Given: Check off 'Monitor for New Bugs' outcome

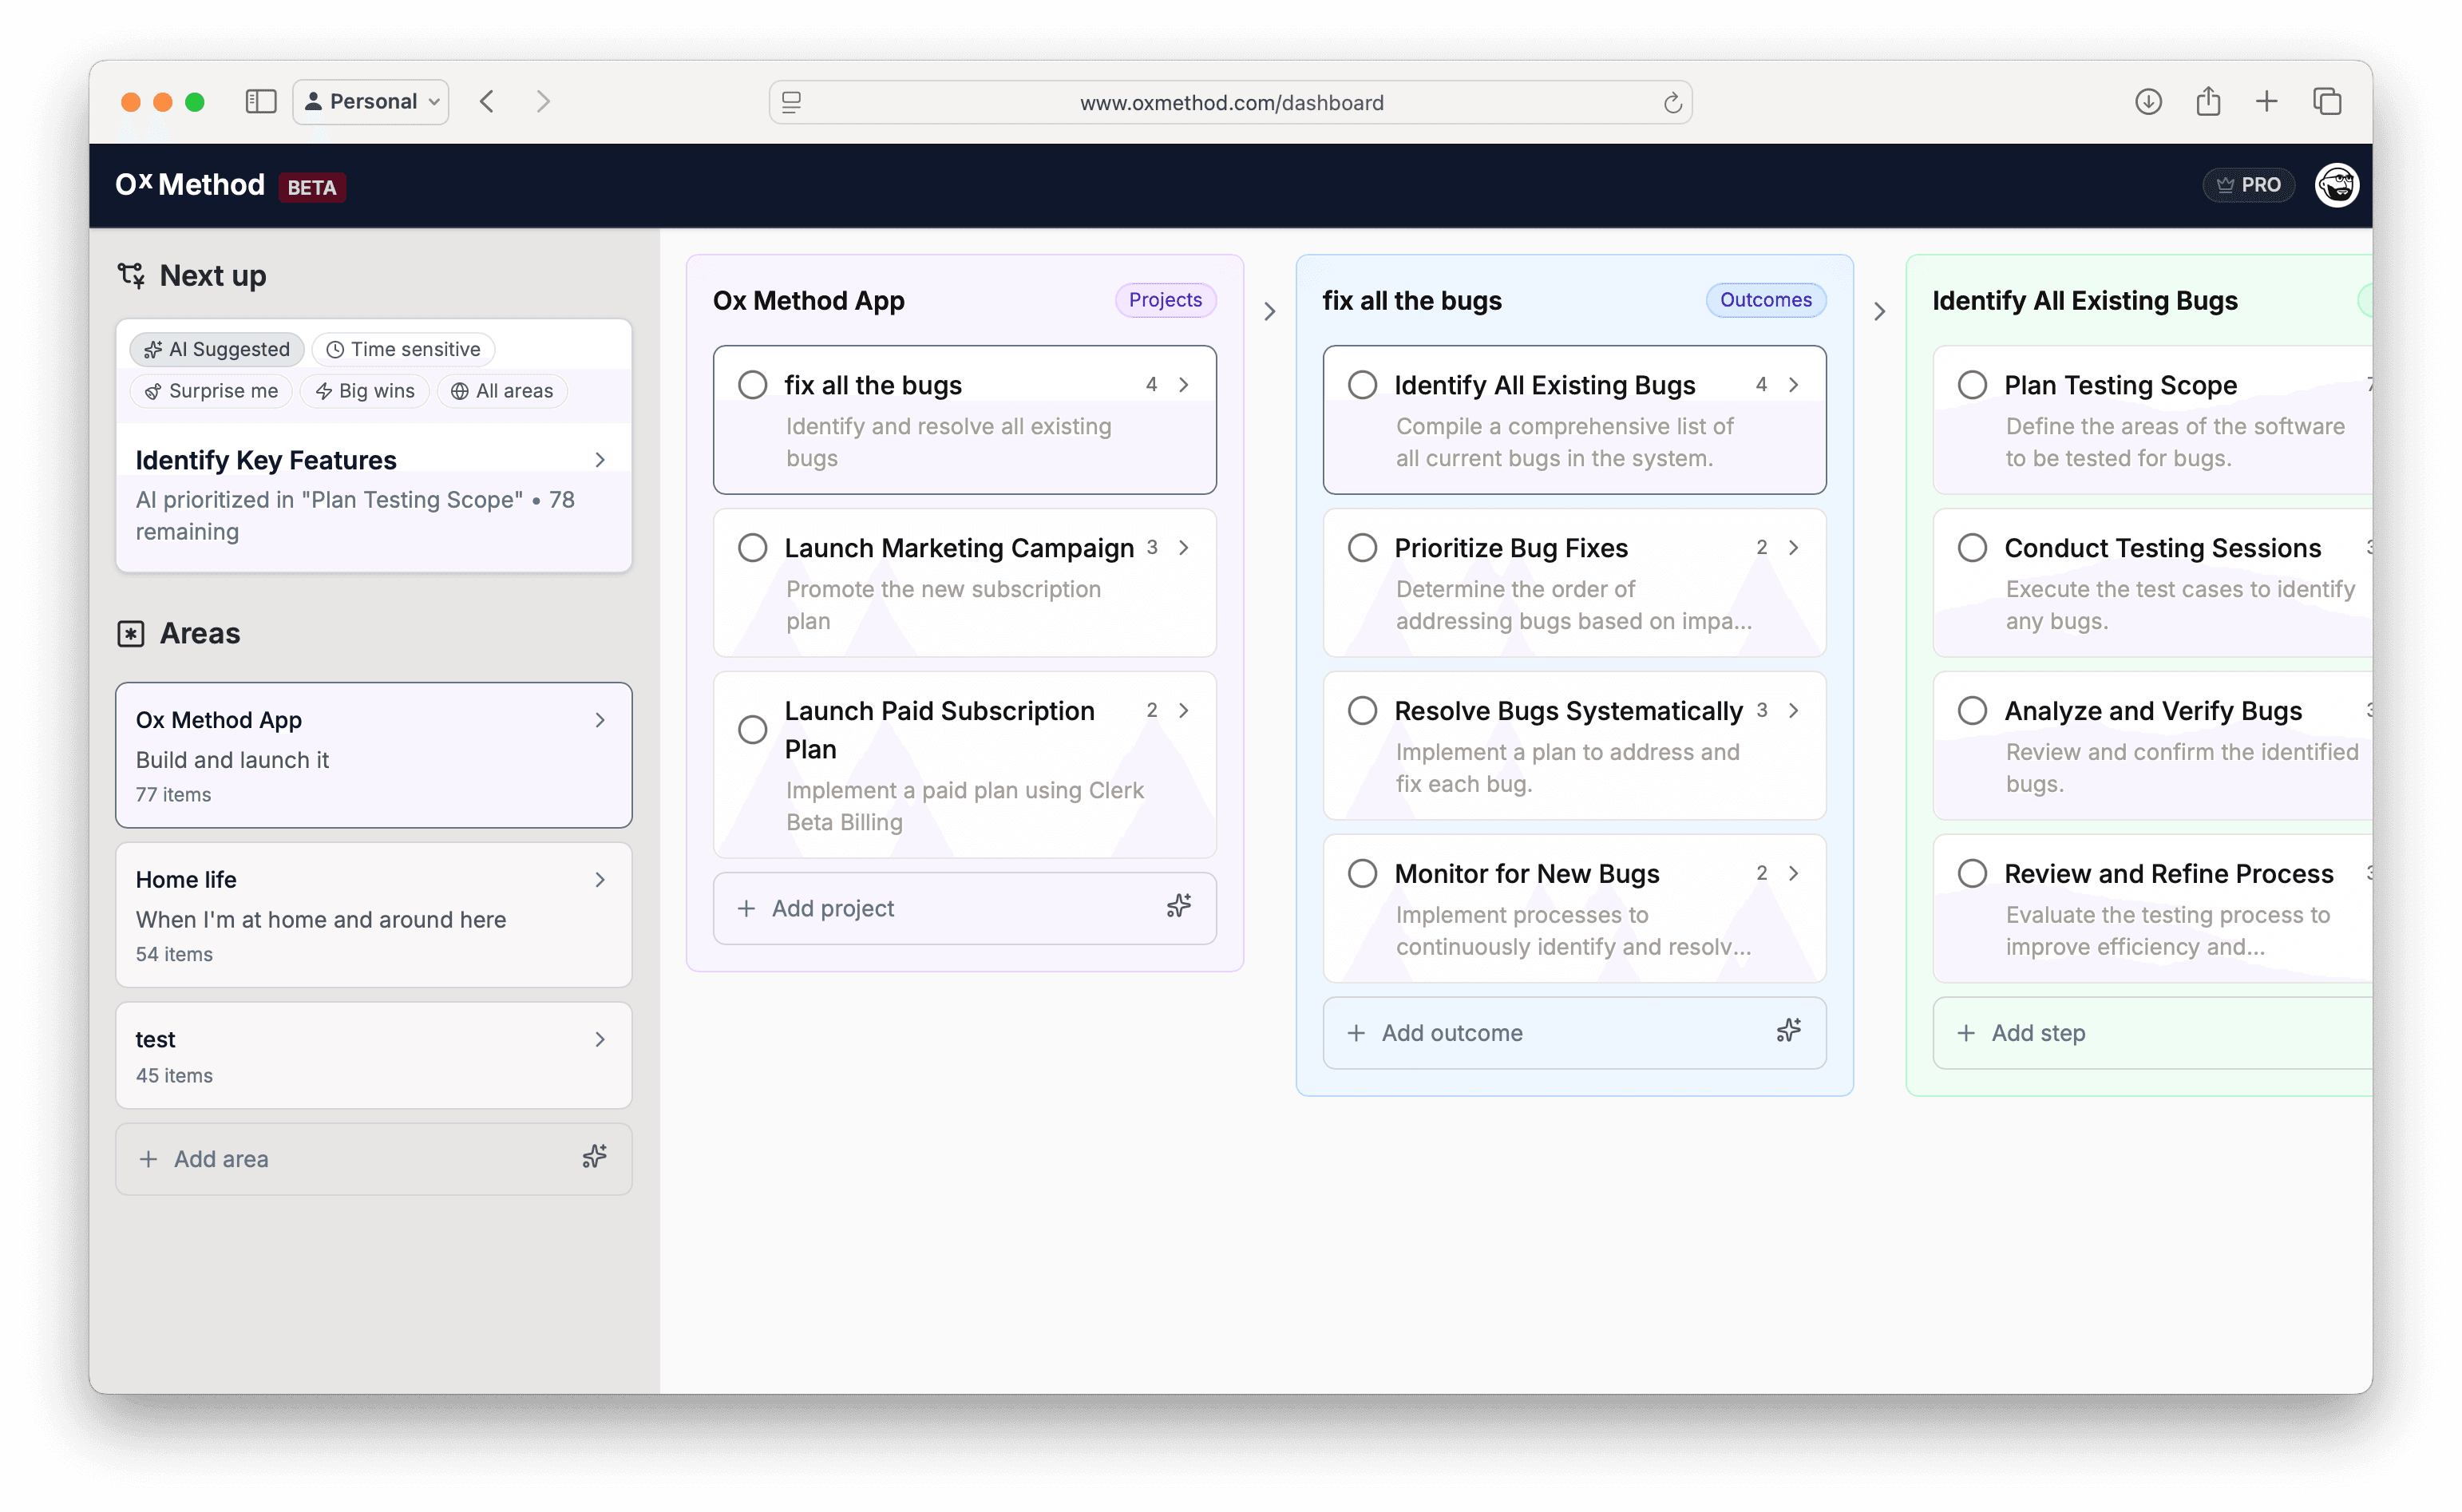Looking at the screenshot, I should point(1362,874).
